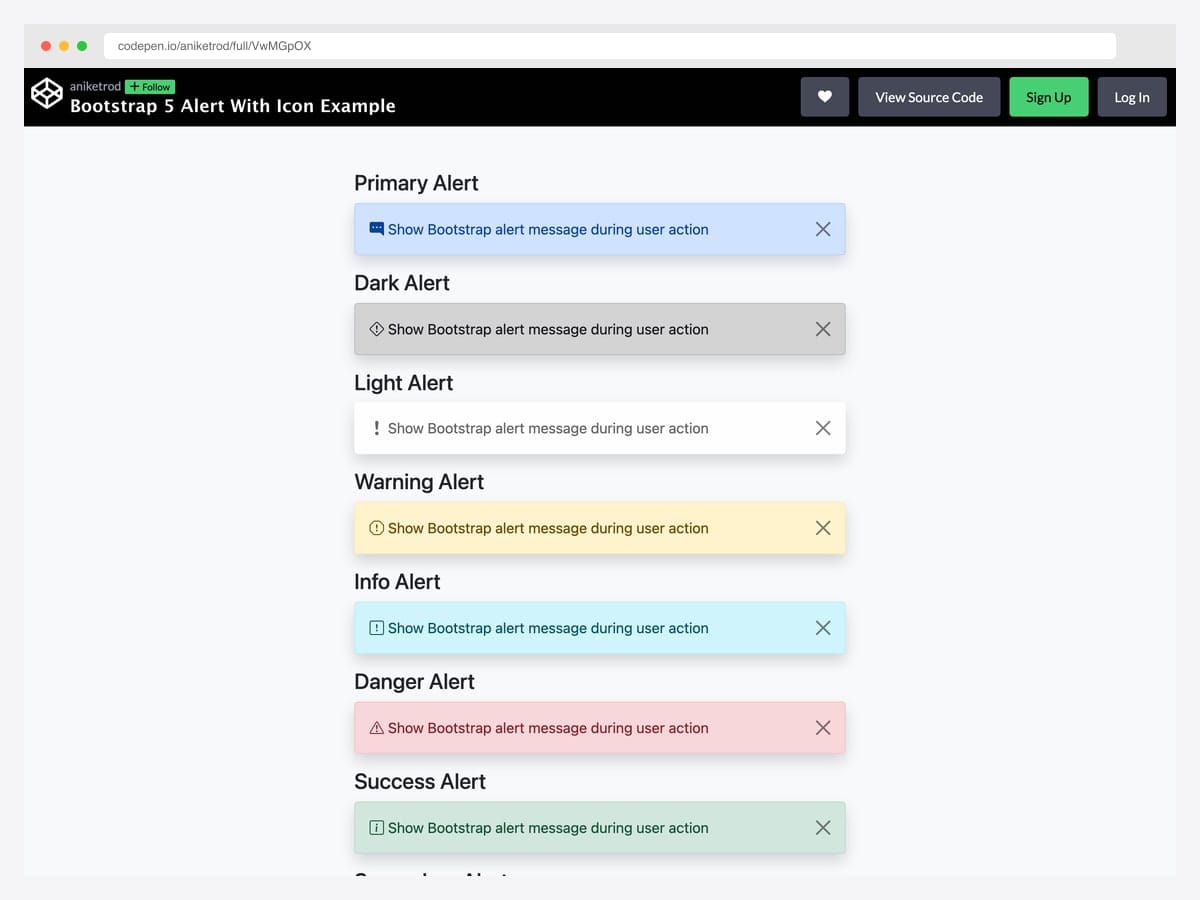Click the message text in the Success alert
The width and height of the screenshot is (1200, 900).
pyautogui.click(x=548, y=828)
